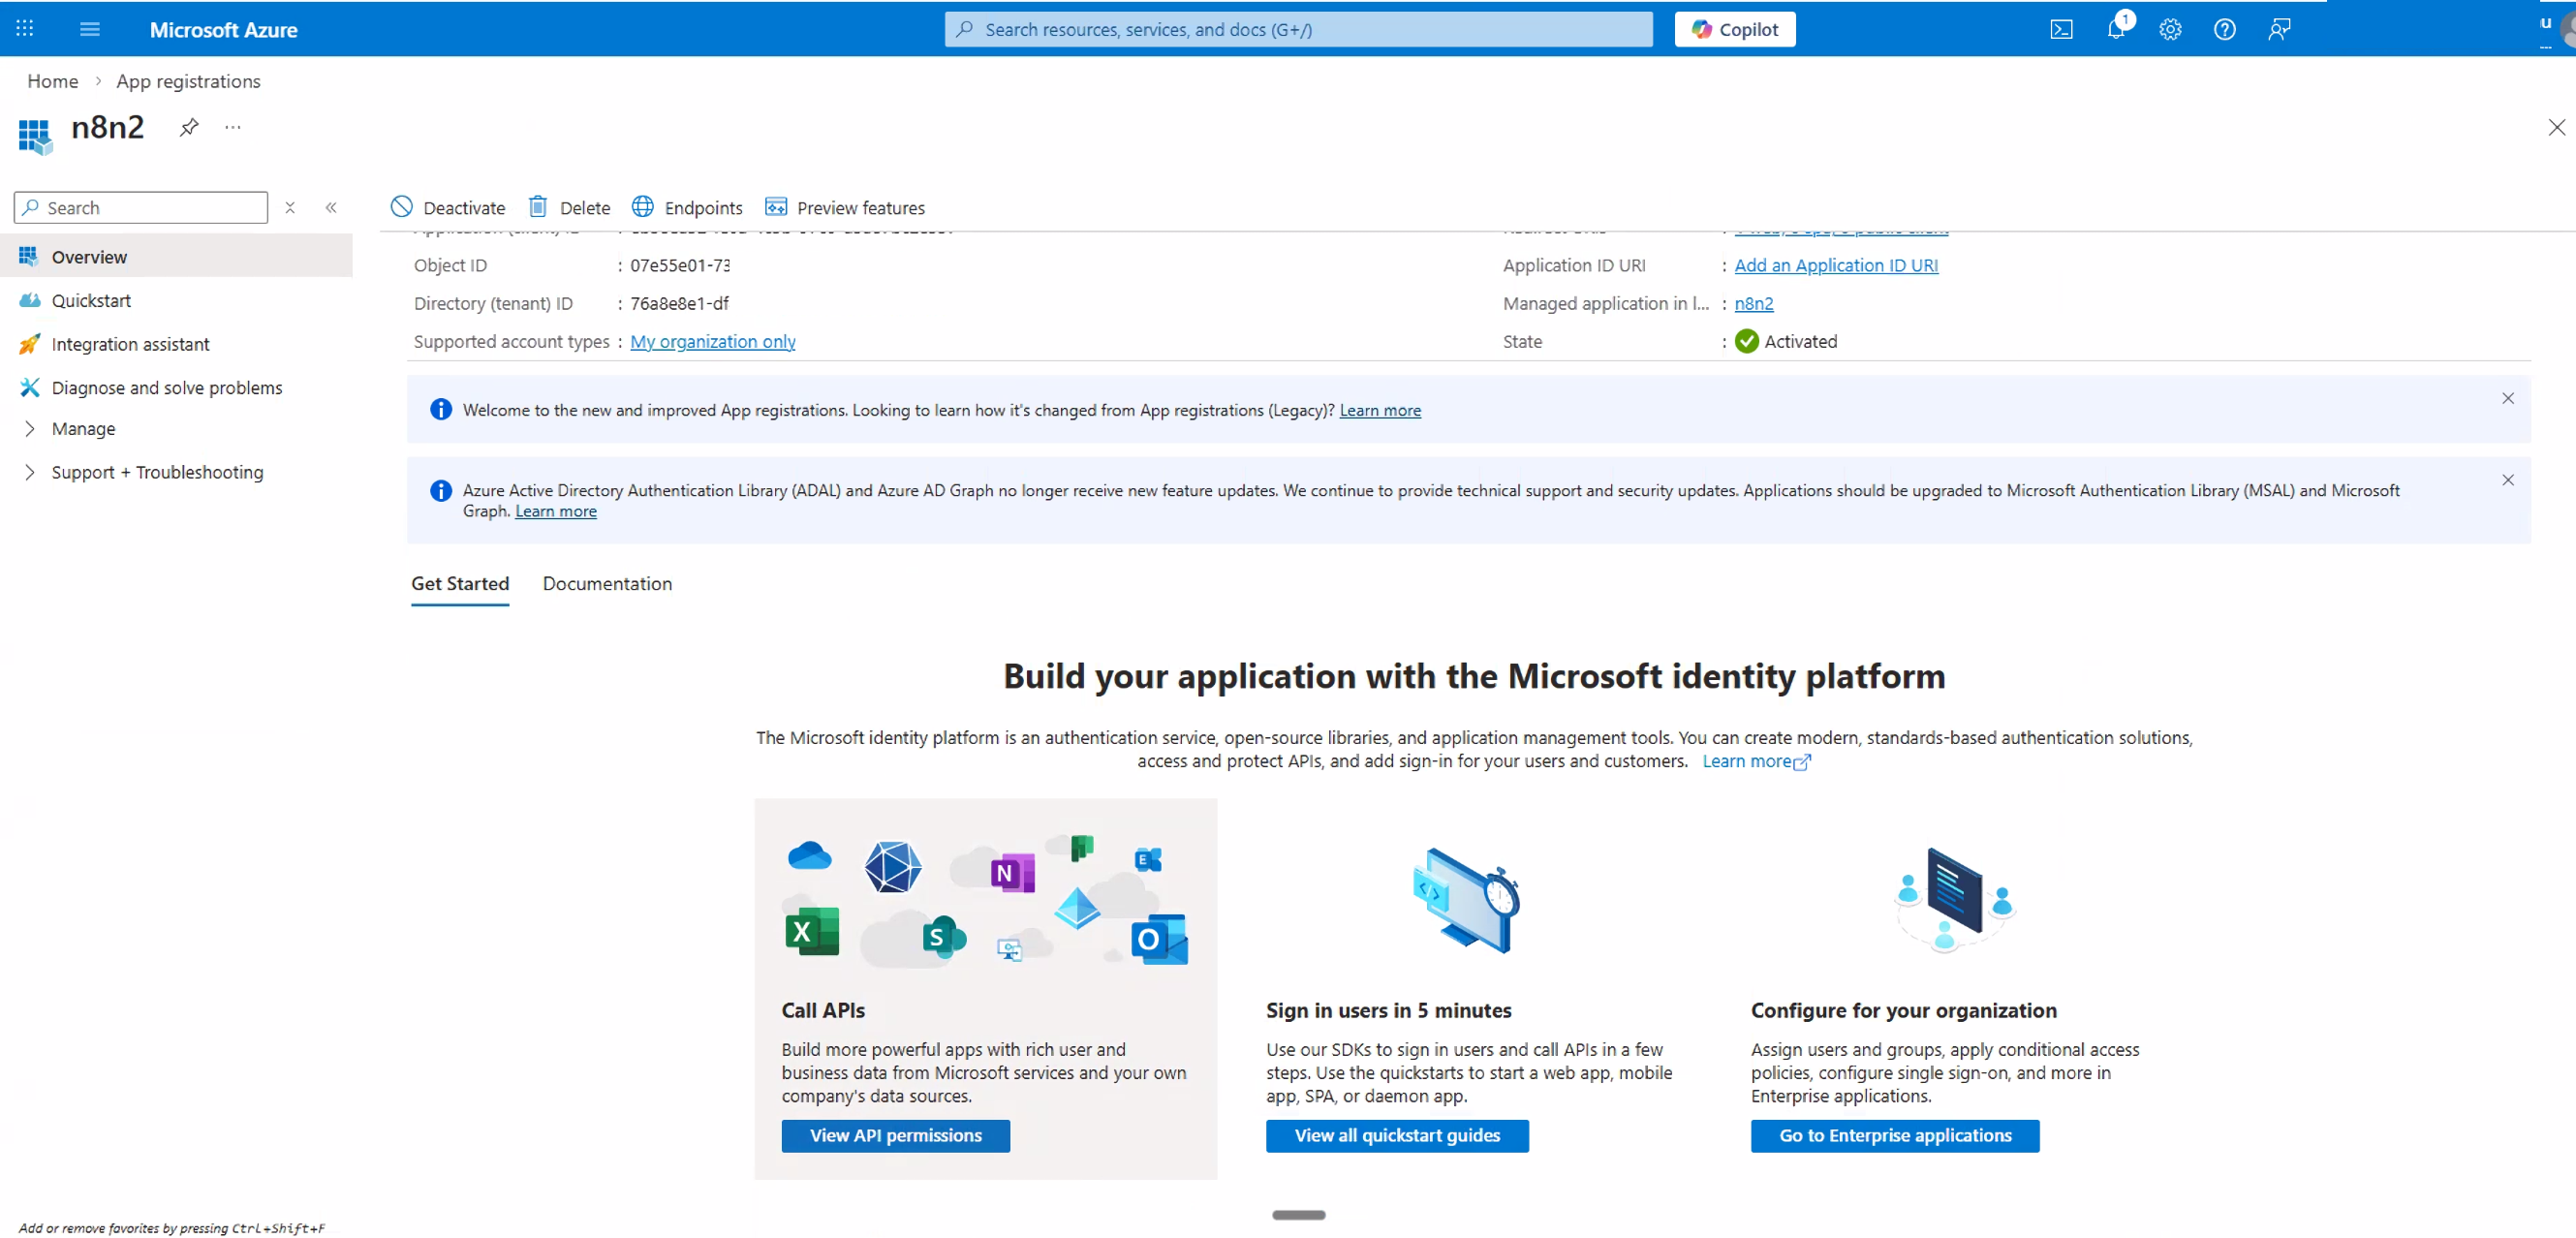Open the feedback icon
The height and width of the screenshot is (1238, 2576).
tap(2278, 29)
